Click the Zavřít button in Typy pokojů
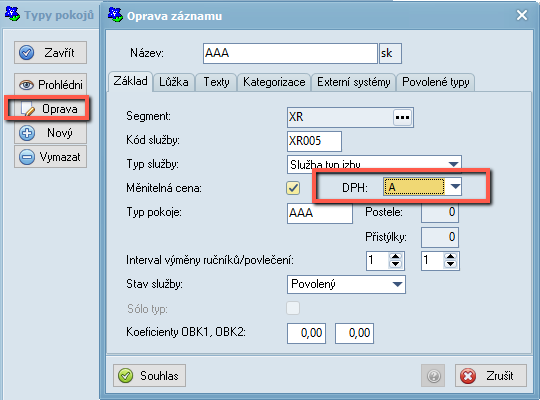The width and height of the screenshot is (540, 400). click(x=50, y=53)
